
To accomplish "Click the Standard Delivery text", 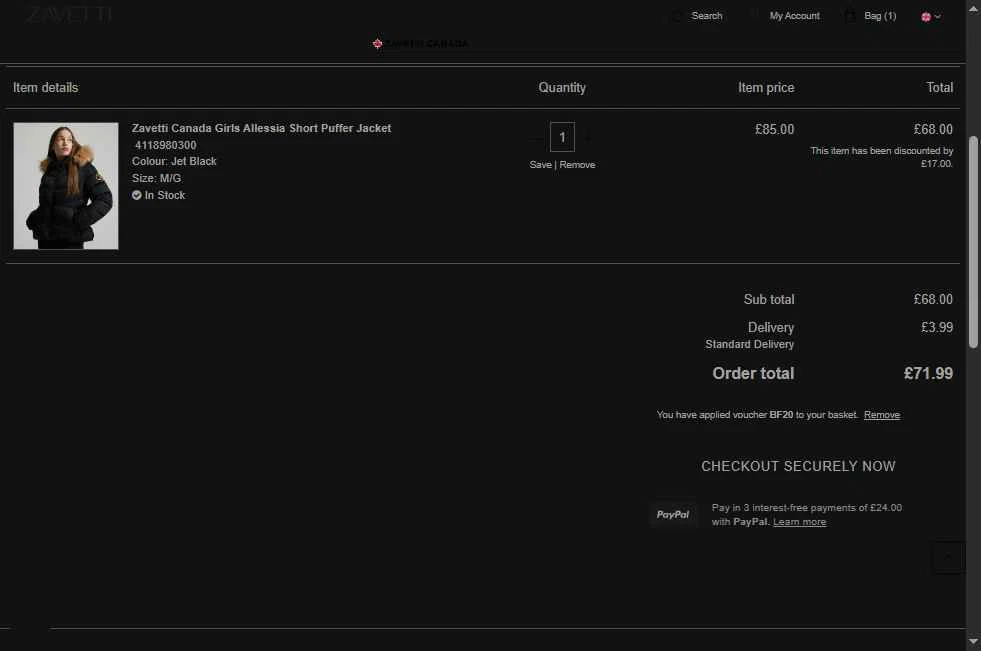I will [750, 345].
